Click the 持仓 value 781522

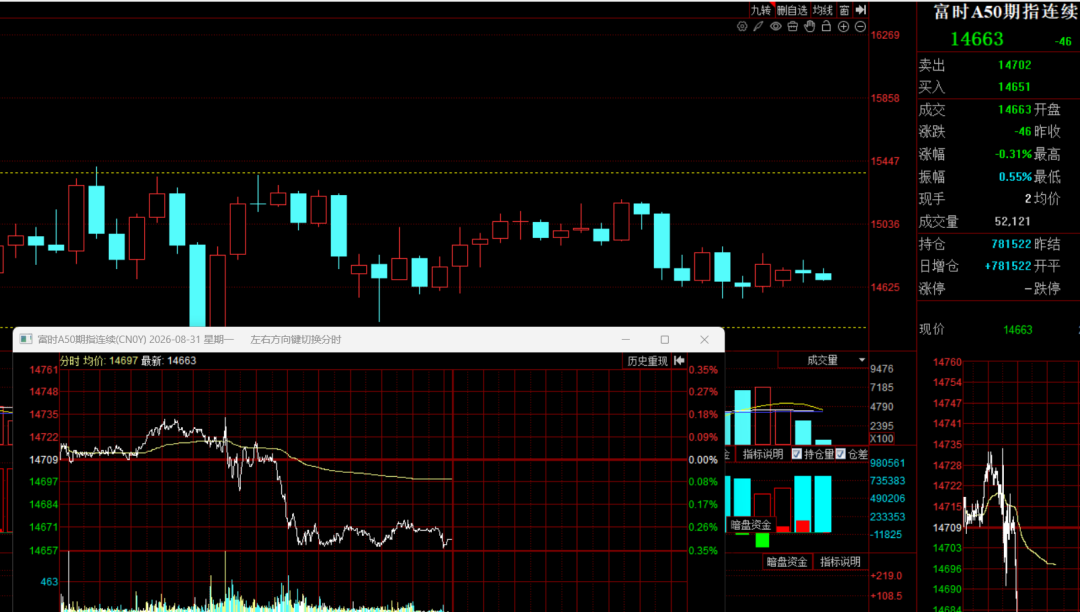[x=1011, y=244]
